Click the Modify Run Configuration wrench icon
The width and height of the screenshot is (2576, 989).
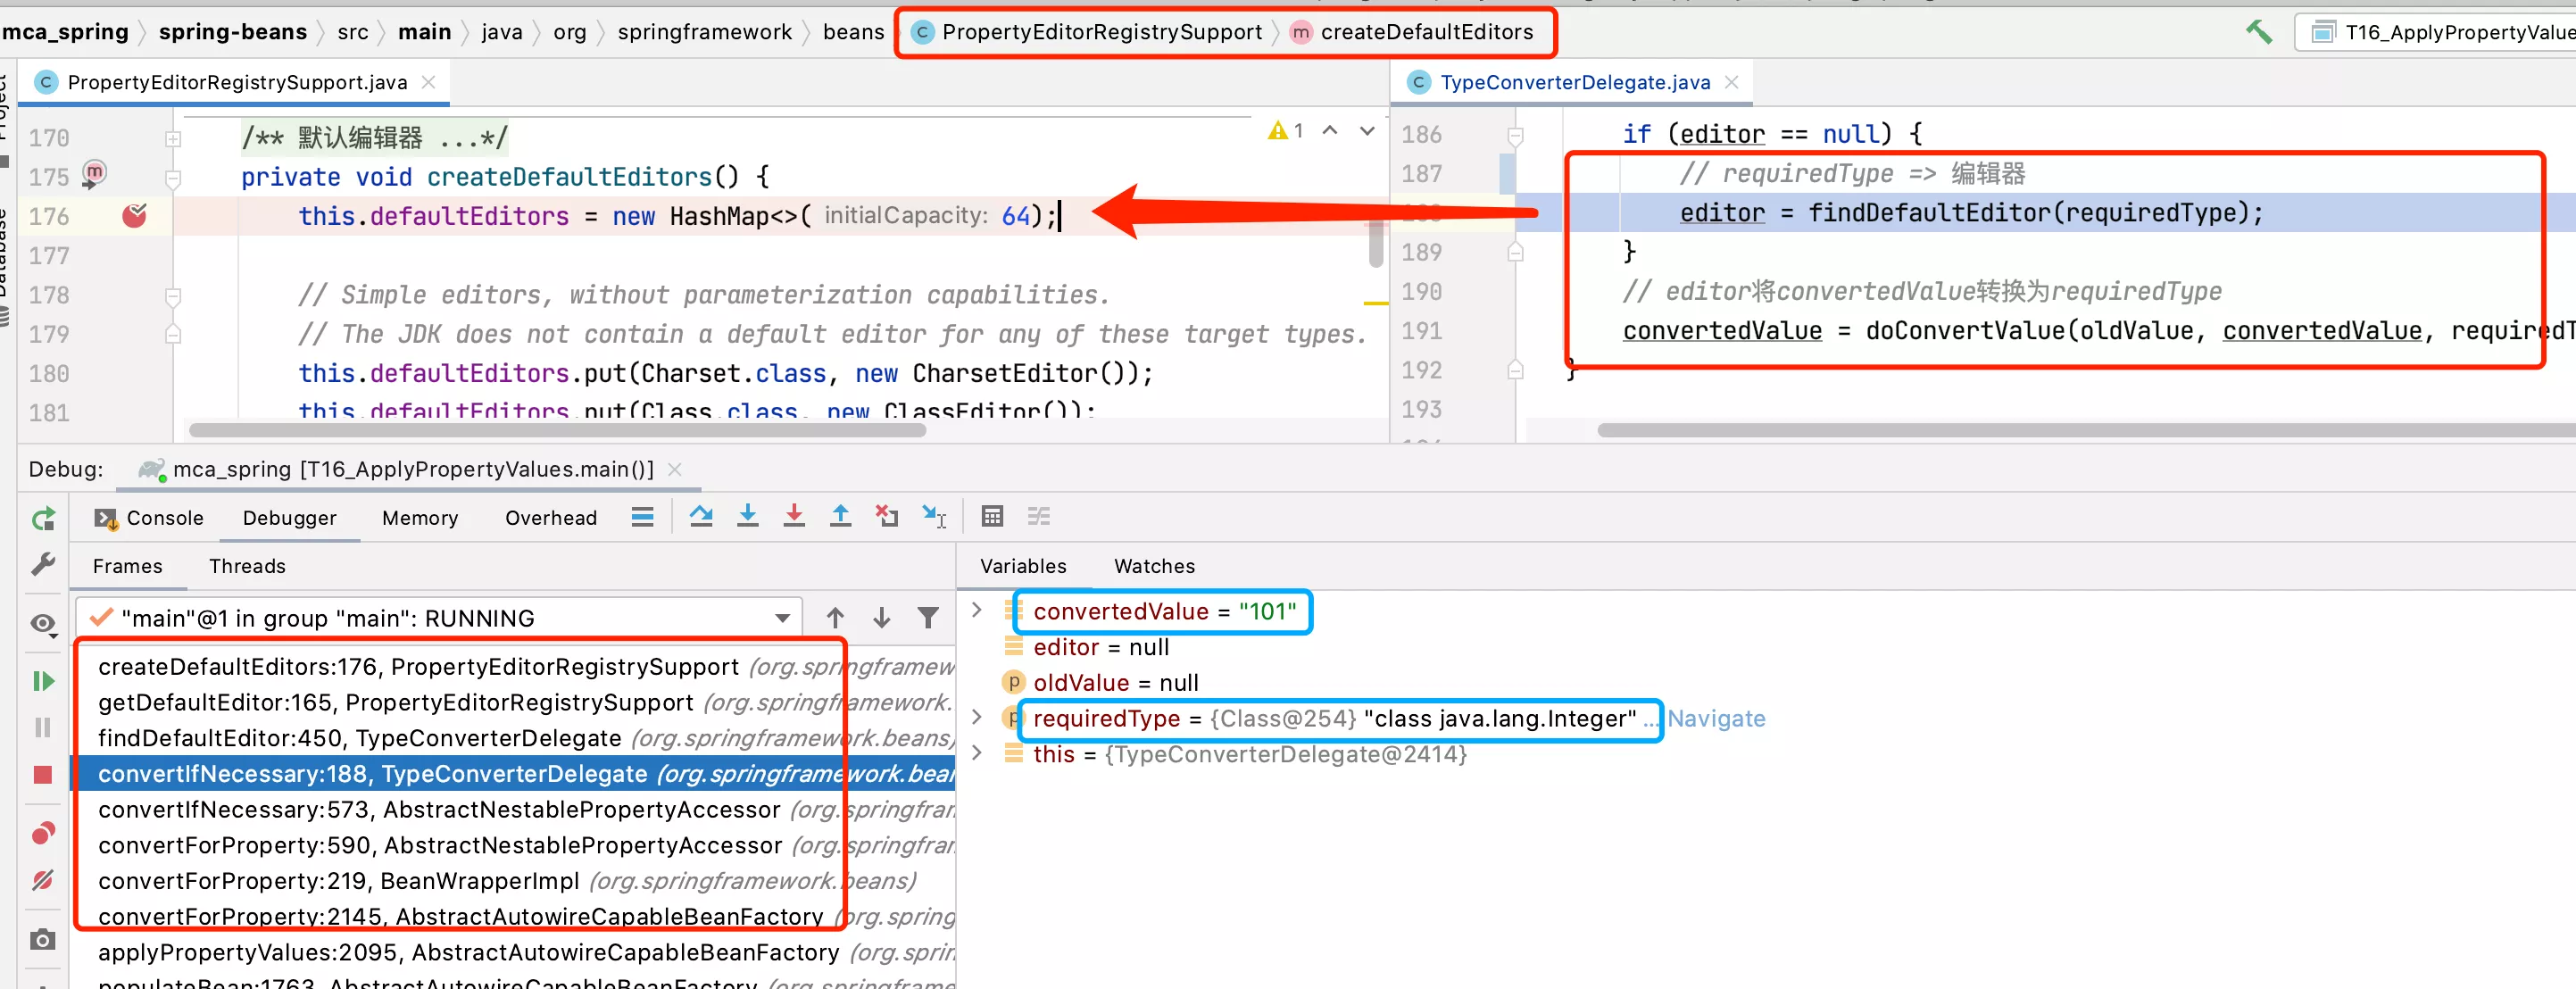coord(43,565)
